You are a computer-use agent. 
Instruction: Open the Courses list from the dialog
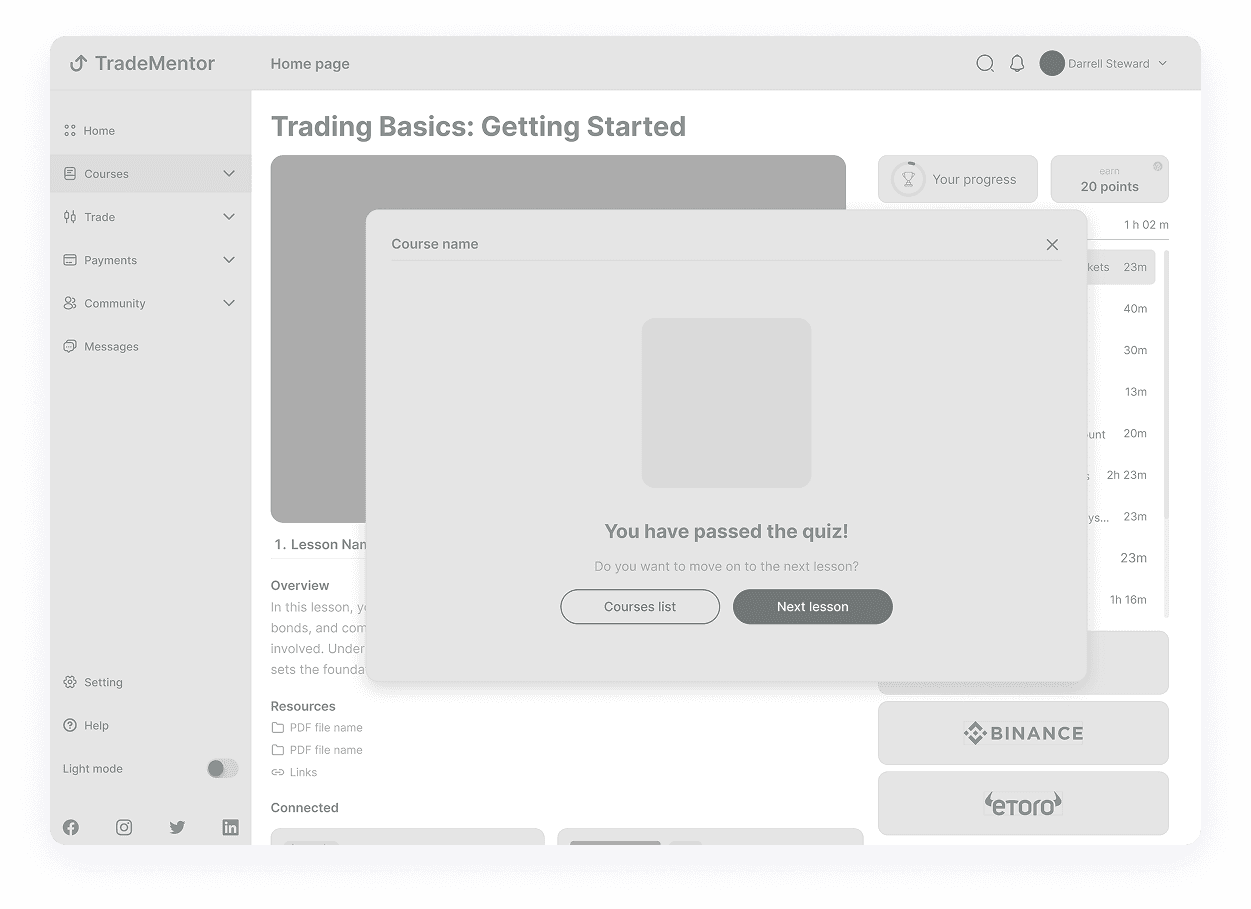[640, 607]
